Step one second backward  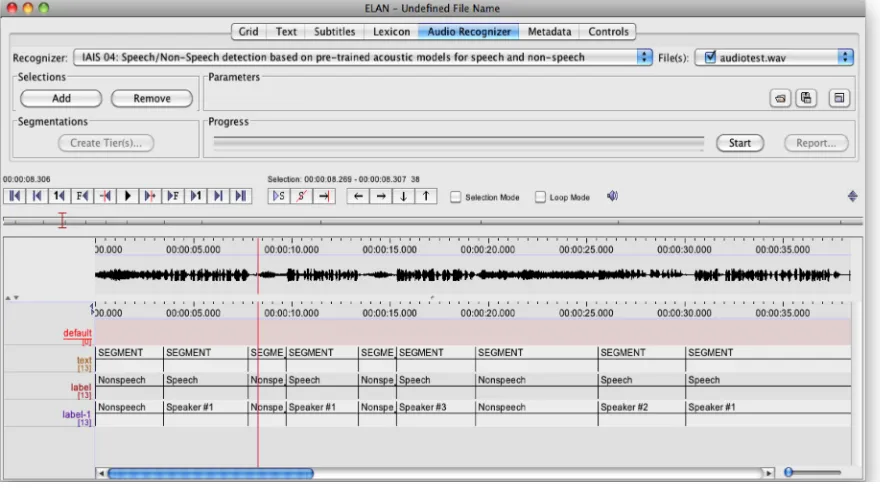pyautogui.click(x=59, y=196)
